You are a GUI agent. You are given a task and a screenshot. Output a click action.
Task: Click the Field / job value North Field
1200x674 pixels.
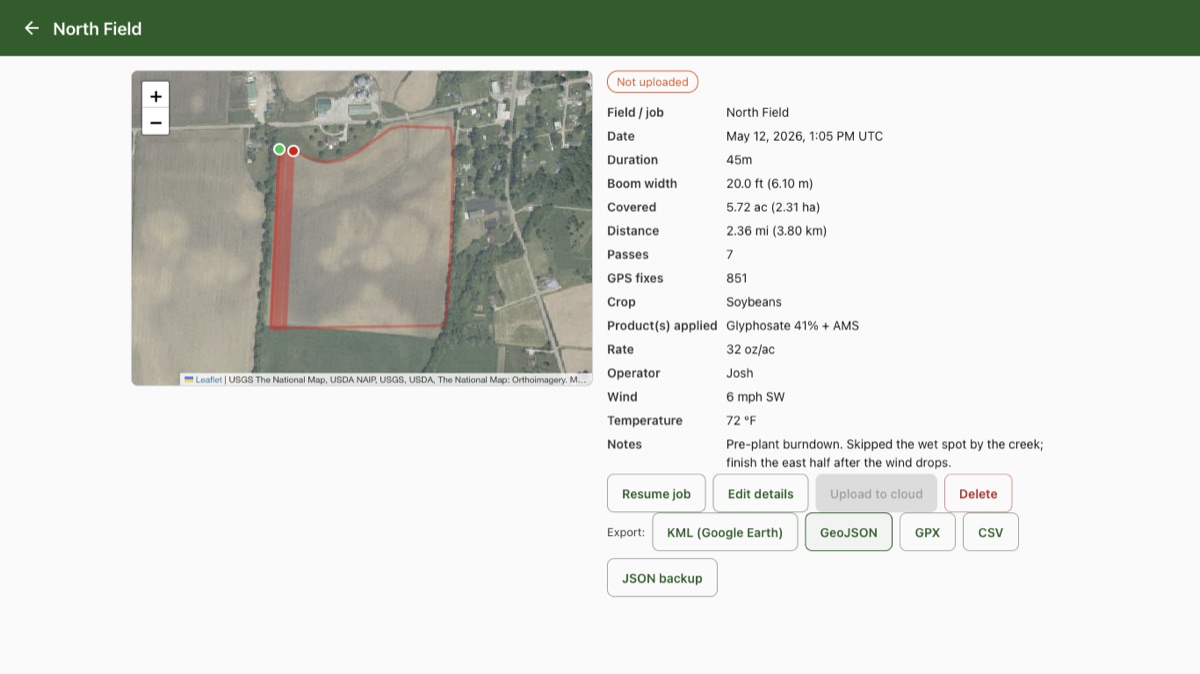757,113
